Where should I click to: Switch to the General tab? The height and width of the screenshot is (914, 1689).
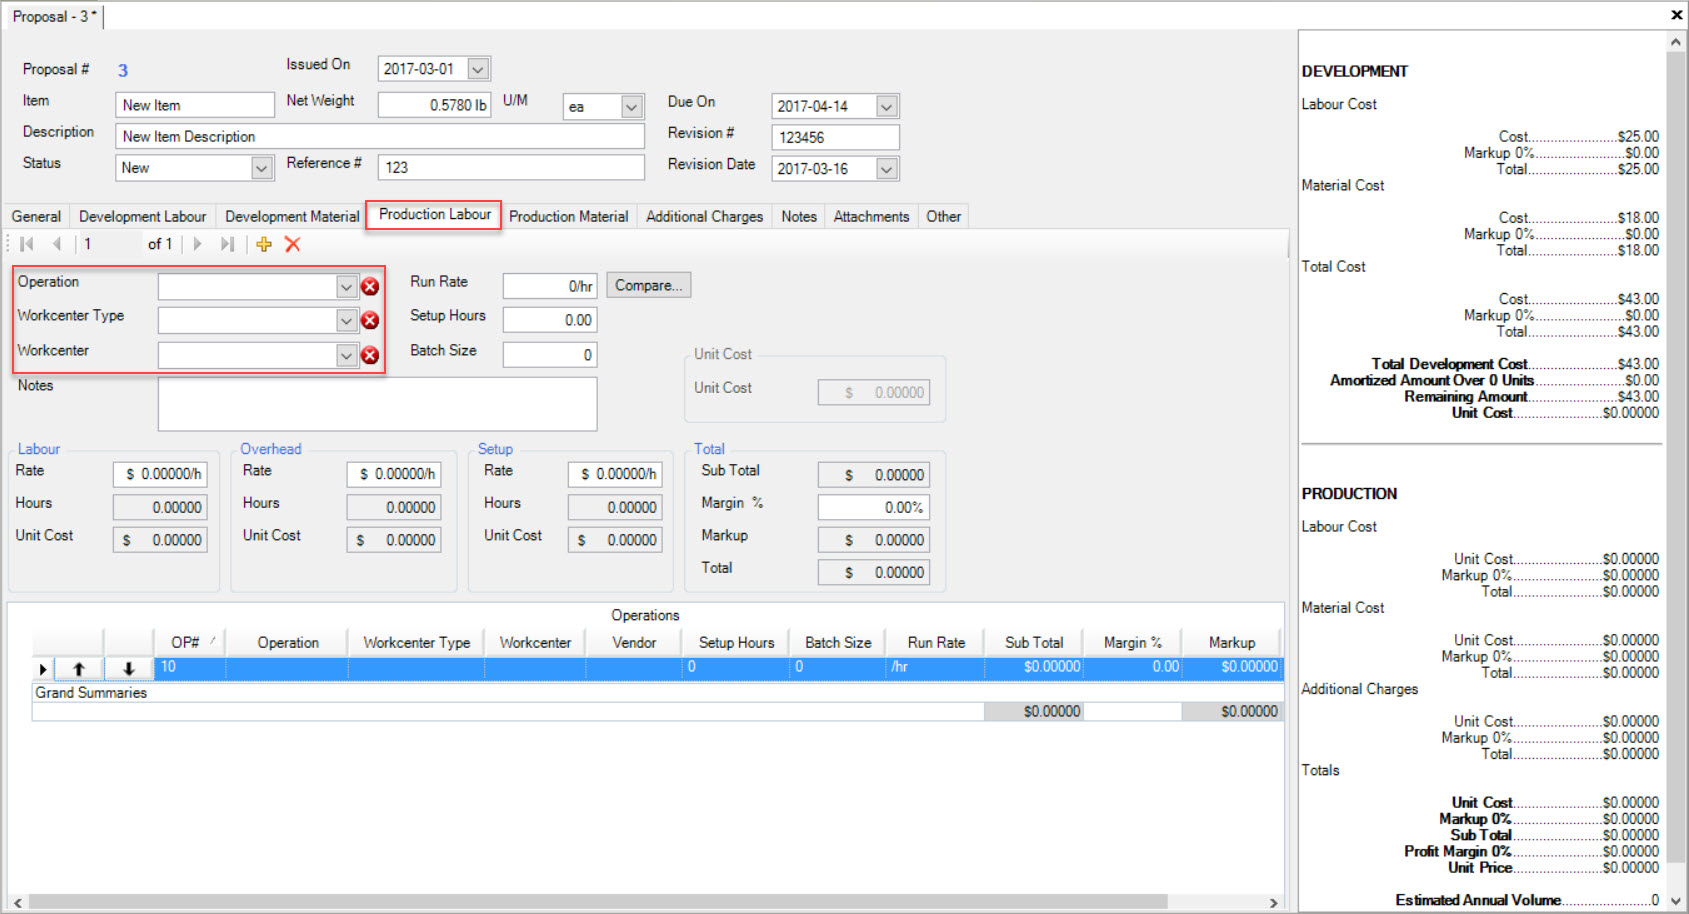[36, 216]
